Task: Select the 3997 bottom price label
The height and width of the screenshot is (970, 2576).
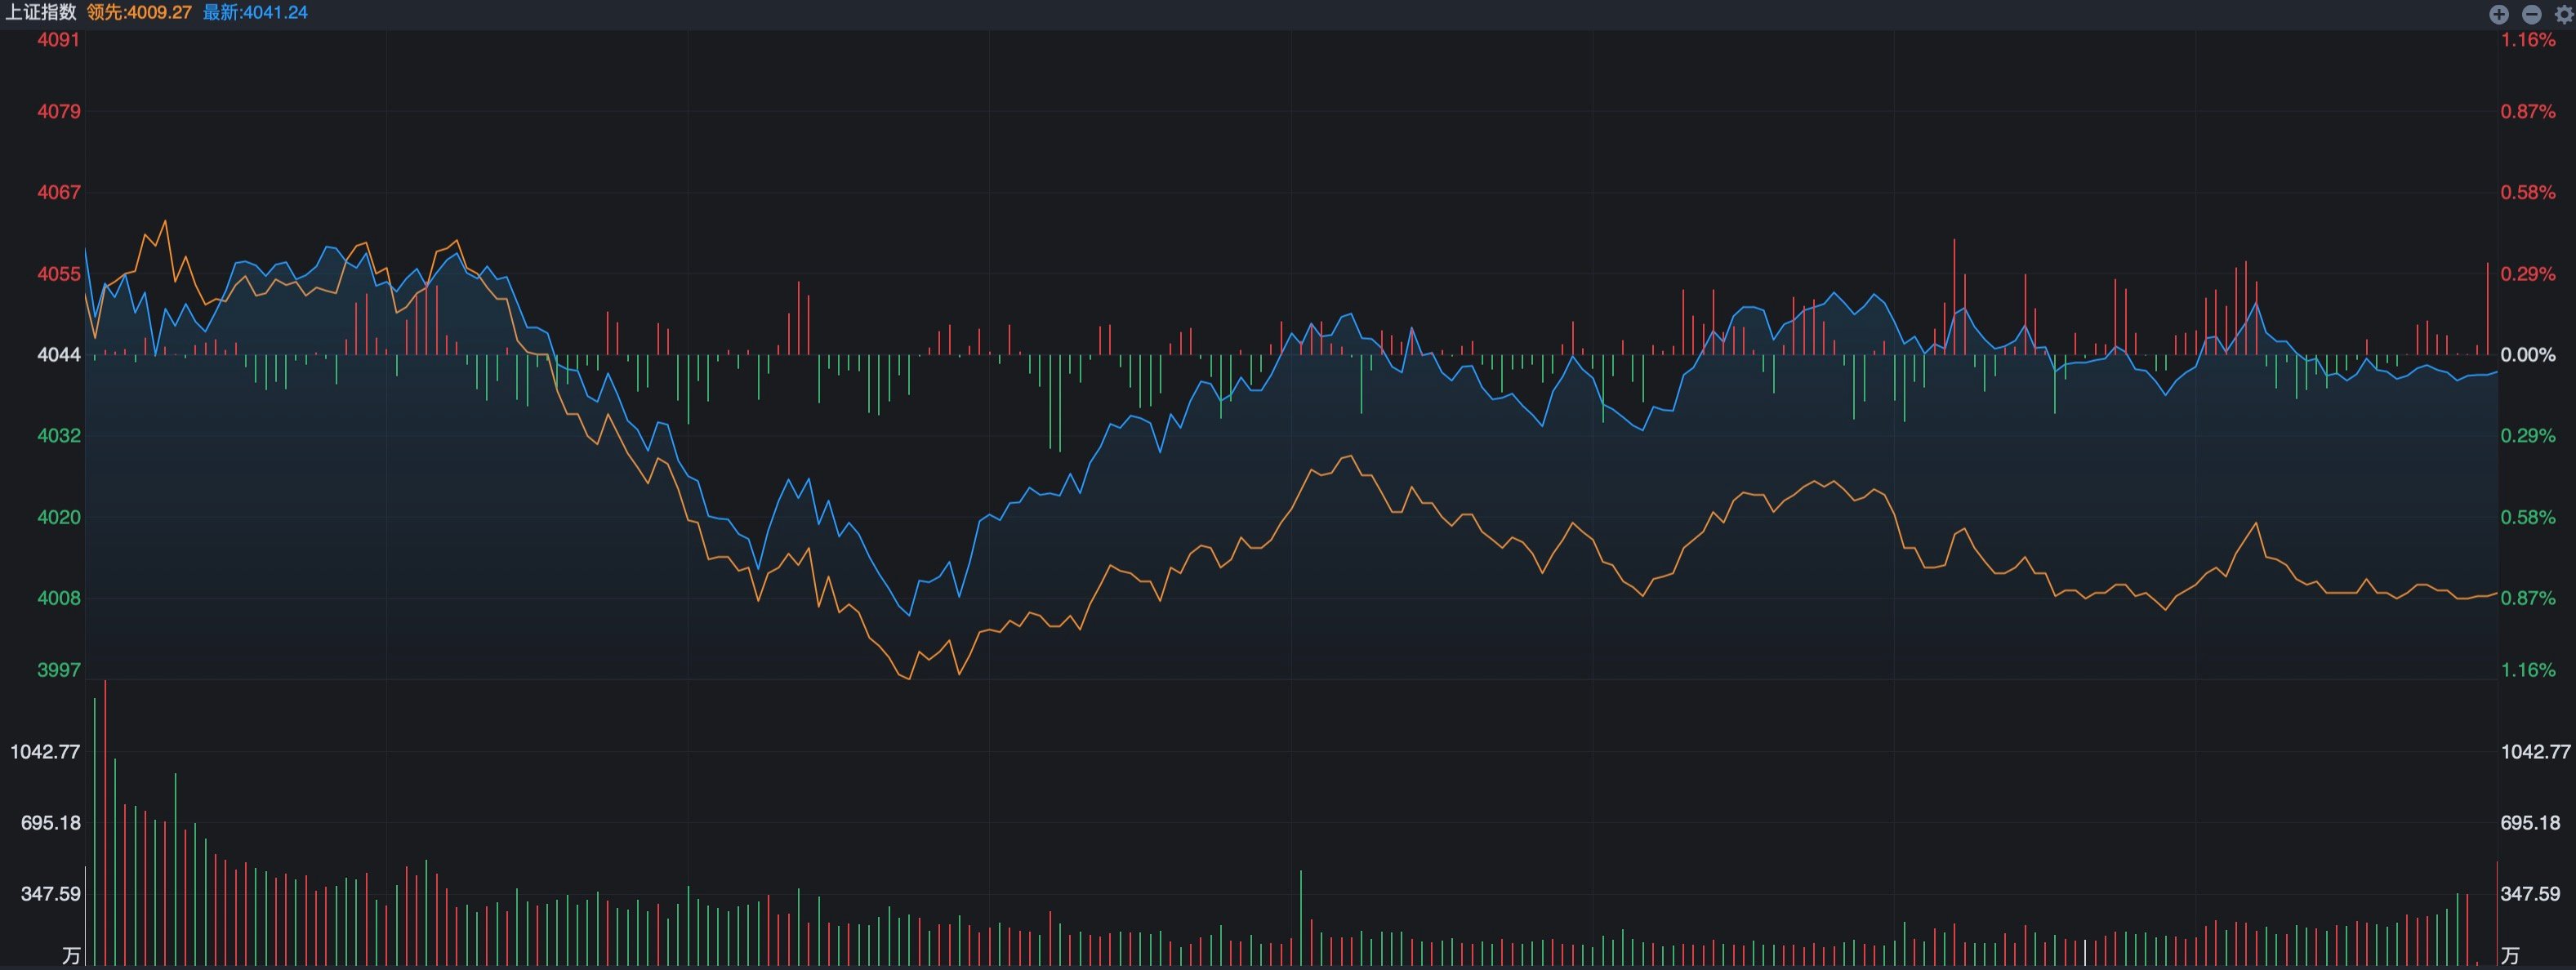Action: [59, 670]
